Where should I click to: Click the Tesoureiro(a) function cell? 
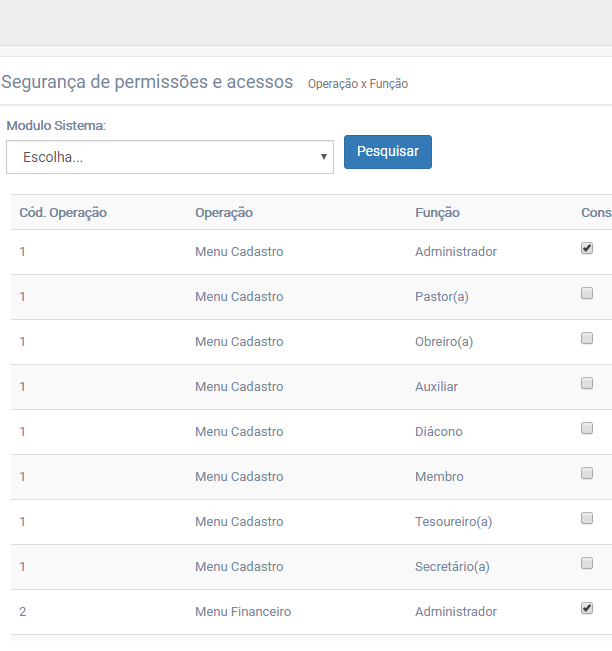click(x=453, y=522)
